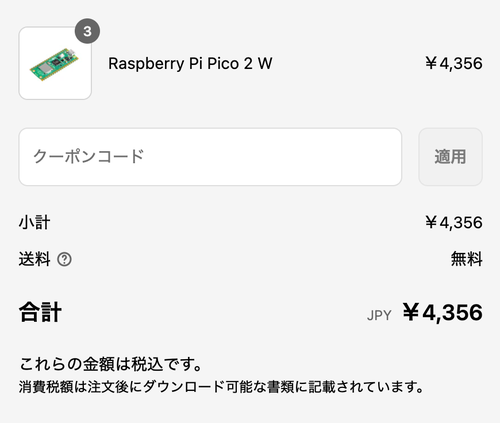
Task: Click the yen symbol in total price
Action: pyautogui.click(x=411, y=312)
